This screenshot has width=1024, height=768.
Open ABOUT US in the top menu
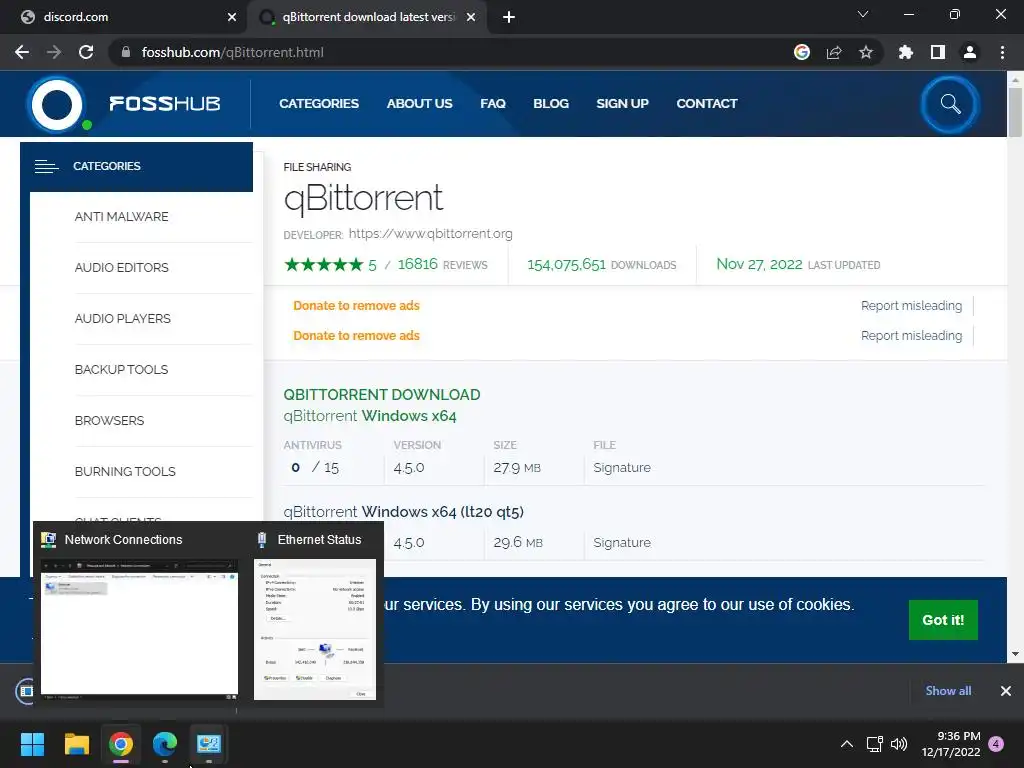pyautogui.click(x=419, y=104)
